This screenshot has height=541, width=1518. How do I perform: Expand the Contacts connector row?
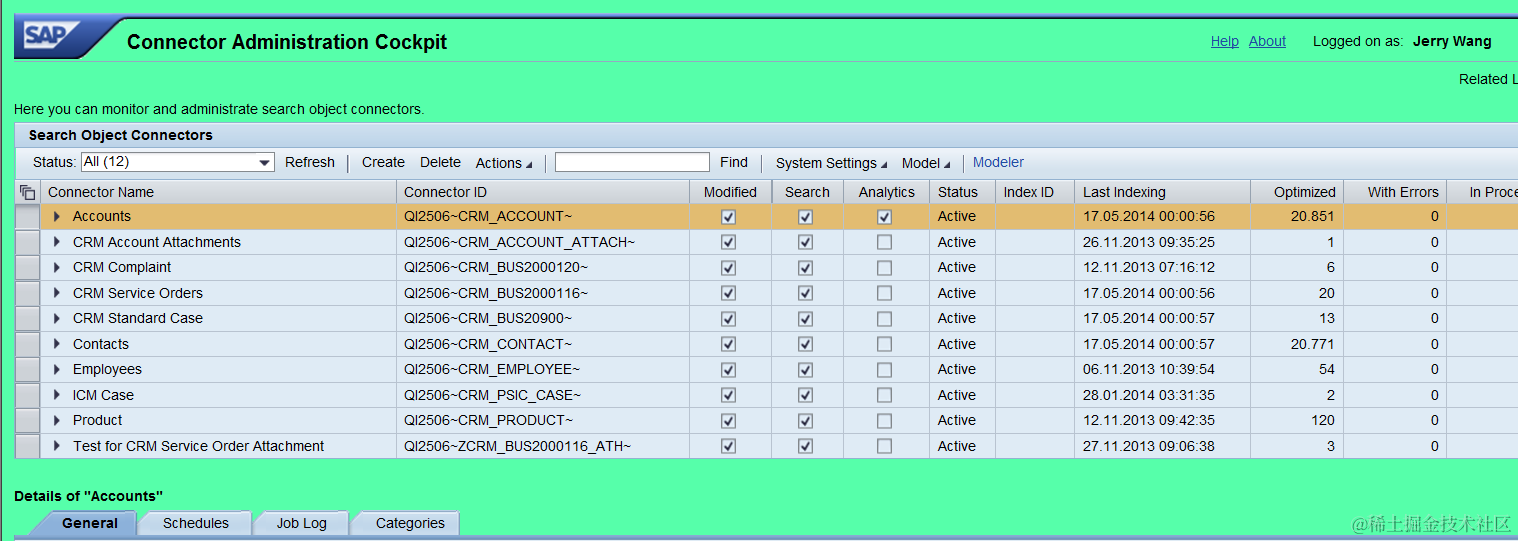57,344
